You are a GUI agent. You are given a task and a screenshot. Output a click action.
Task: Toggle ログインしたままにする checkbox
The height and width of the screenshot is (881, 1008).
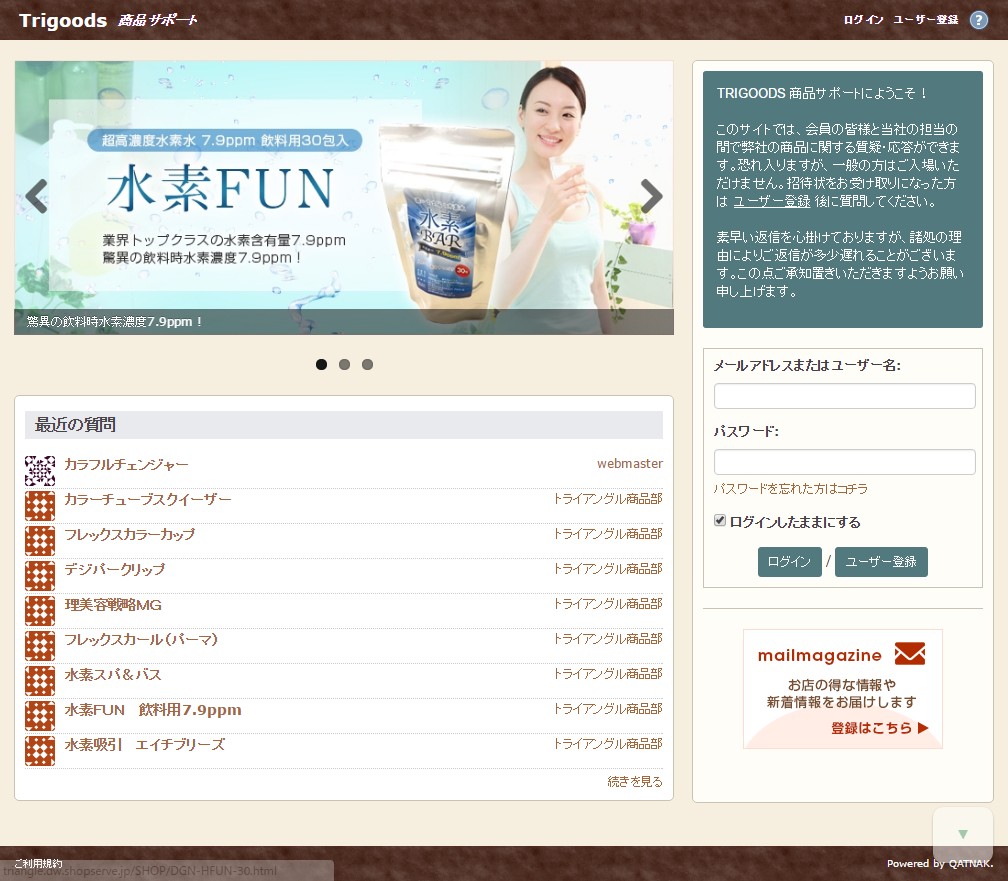pyautogui.click(x=720, y=520)
